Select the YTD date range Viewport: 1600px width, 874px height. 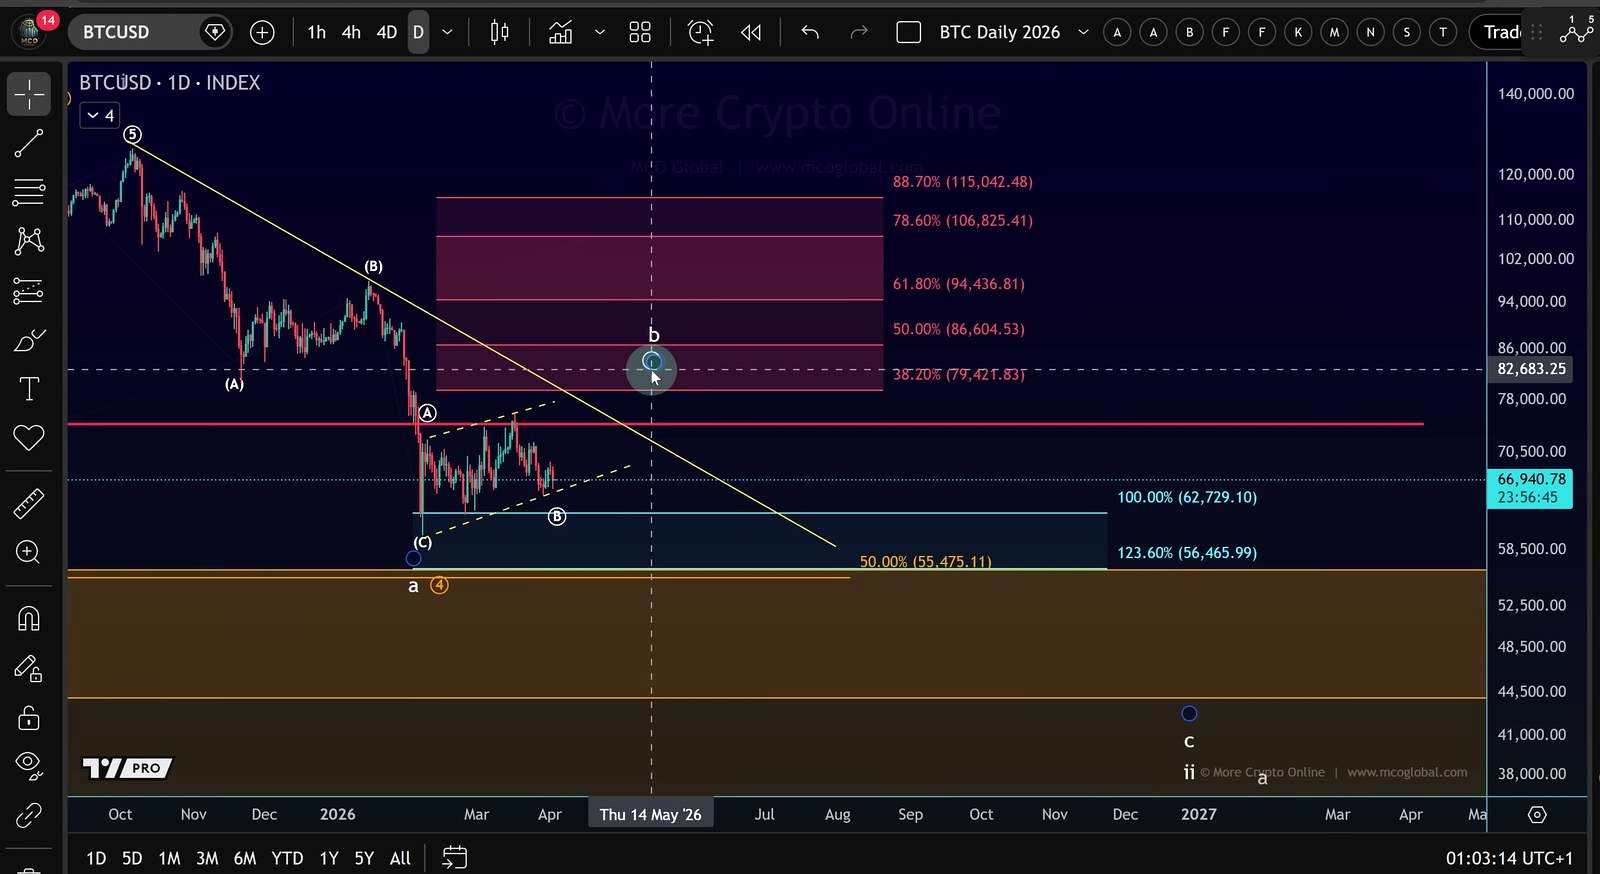pos(287,858)
